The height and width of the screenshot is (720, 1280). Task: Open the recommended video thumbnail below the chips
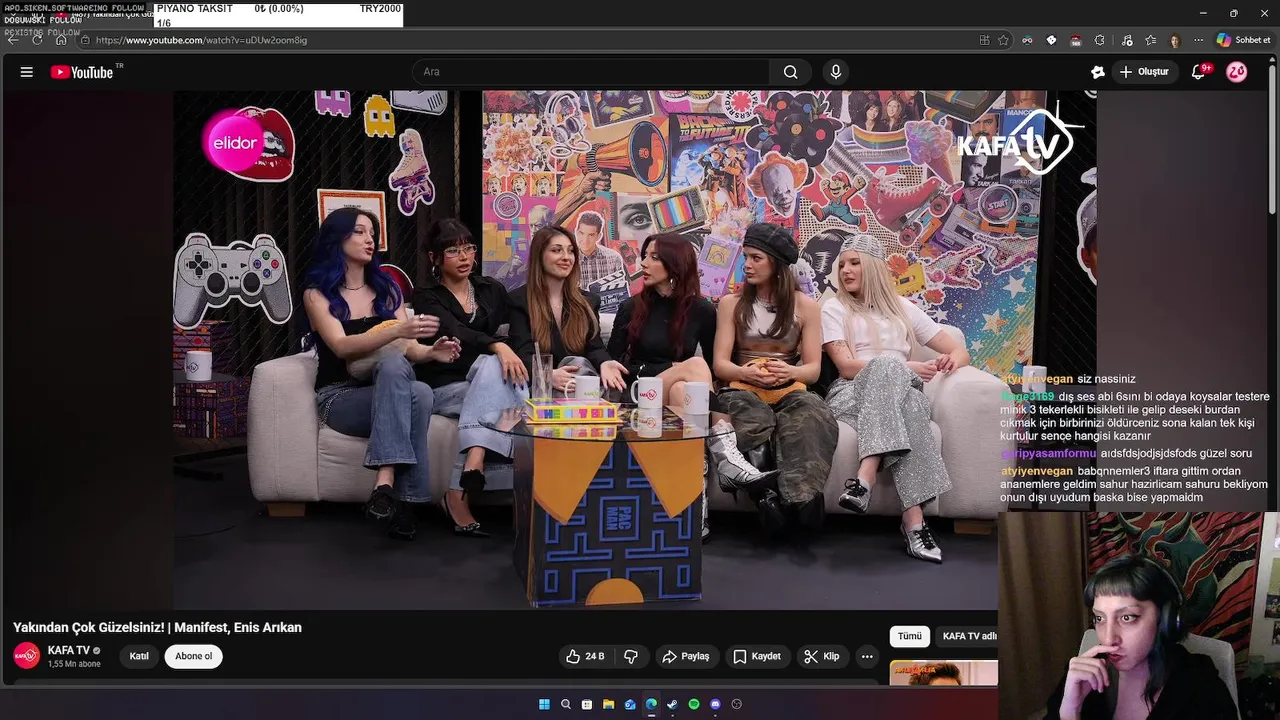tap(944, 673)
